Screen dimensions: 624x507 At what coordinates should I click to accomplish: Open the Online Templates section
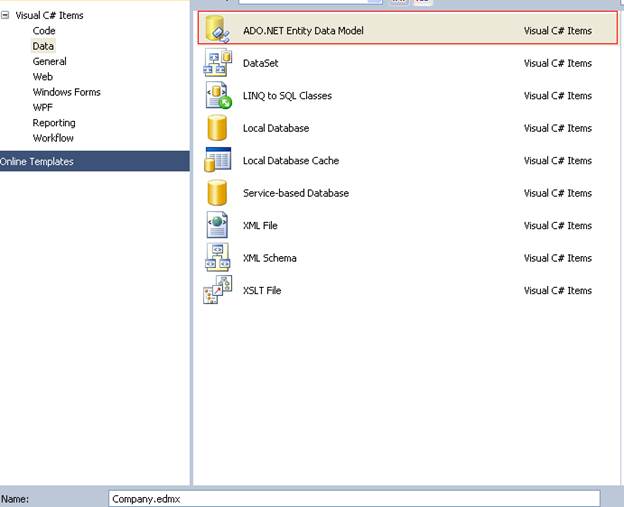click(95, 161)
